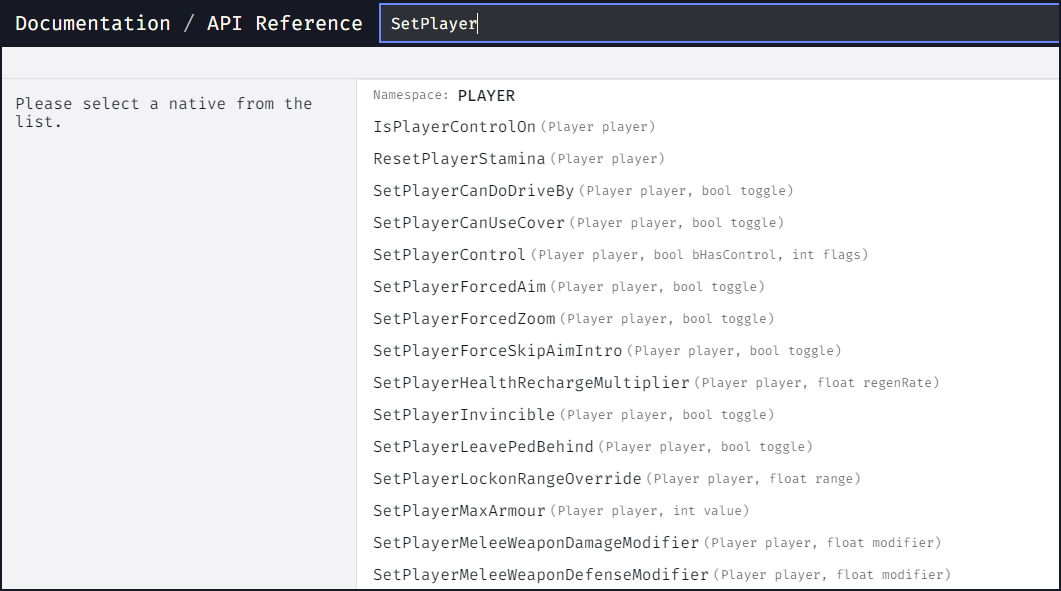The height and width of the screenshot is (591, 1061).
Task: Open SetPlayerLockonRangeOverride native entry
Action: click(507, 479)
